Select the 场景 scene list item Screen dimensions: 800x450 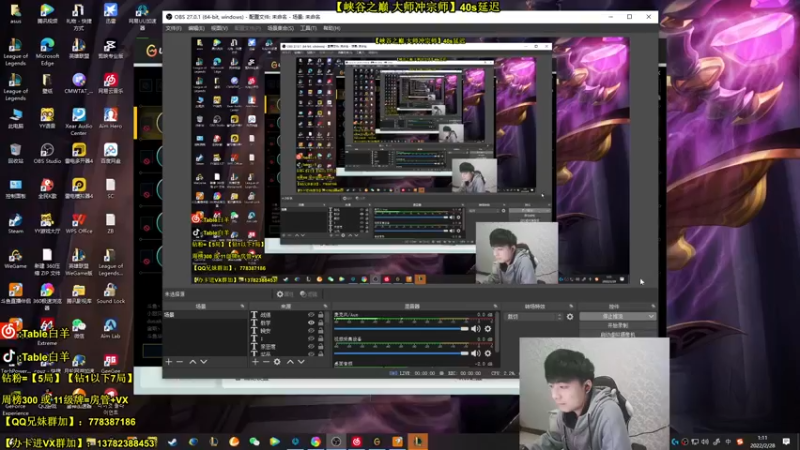205,315
